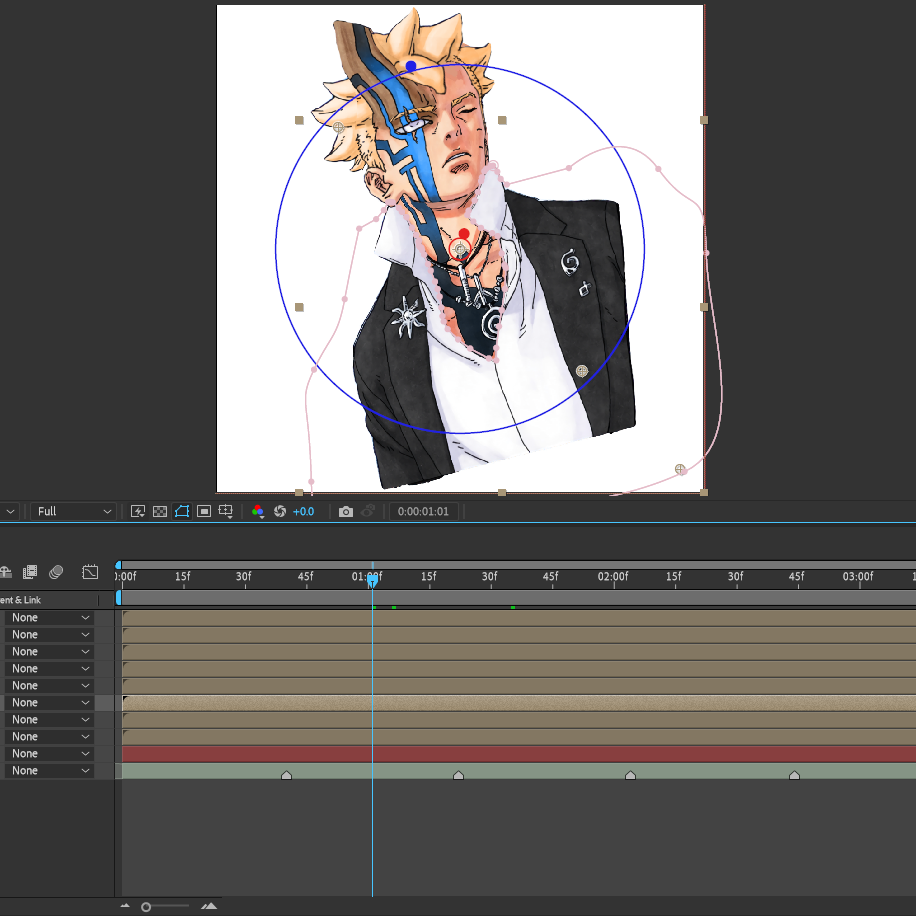Select the highlighted tan layer bar
The width and height of the screenshot is (916, 916).
[x=519, y=703]
